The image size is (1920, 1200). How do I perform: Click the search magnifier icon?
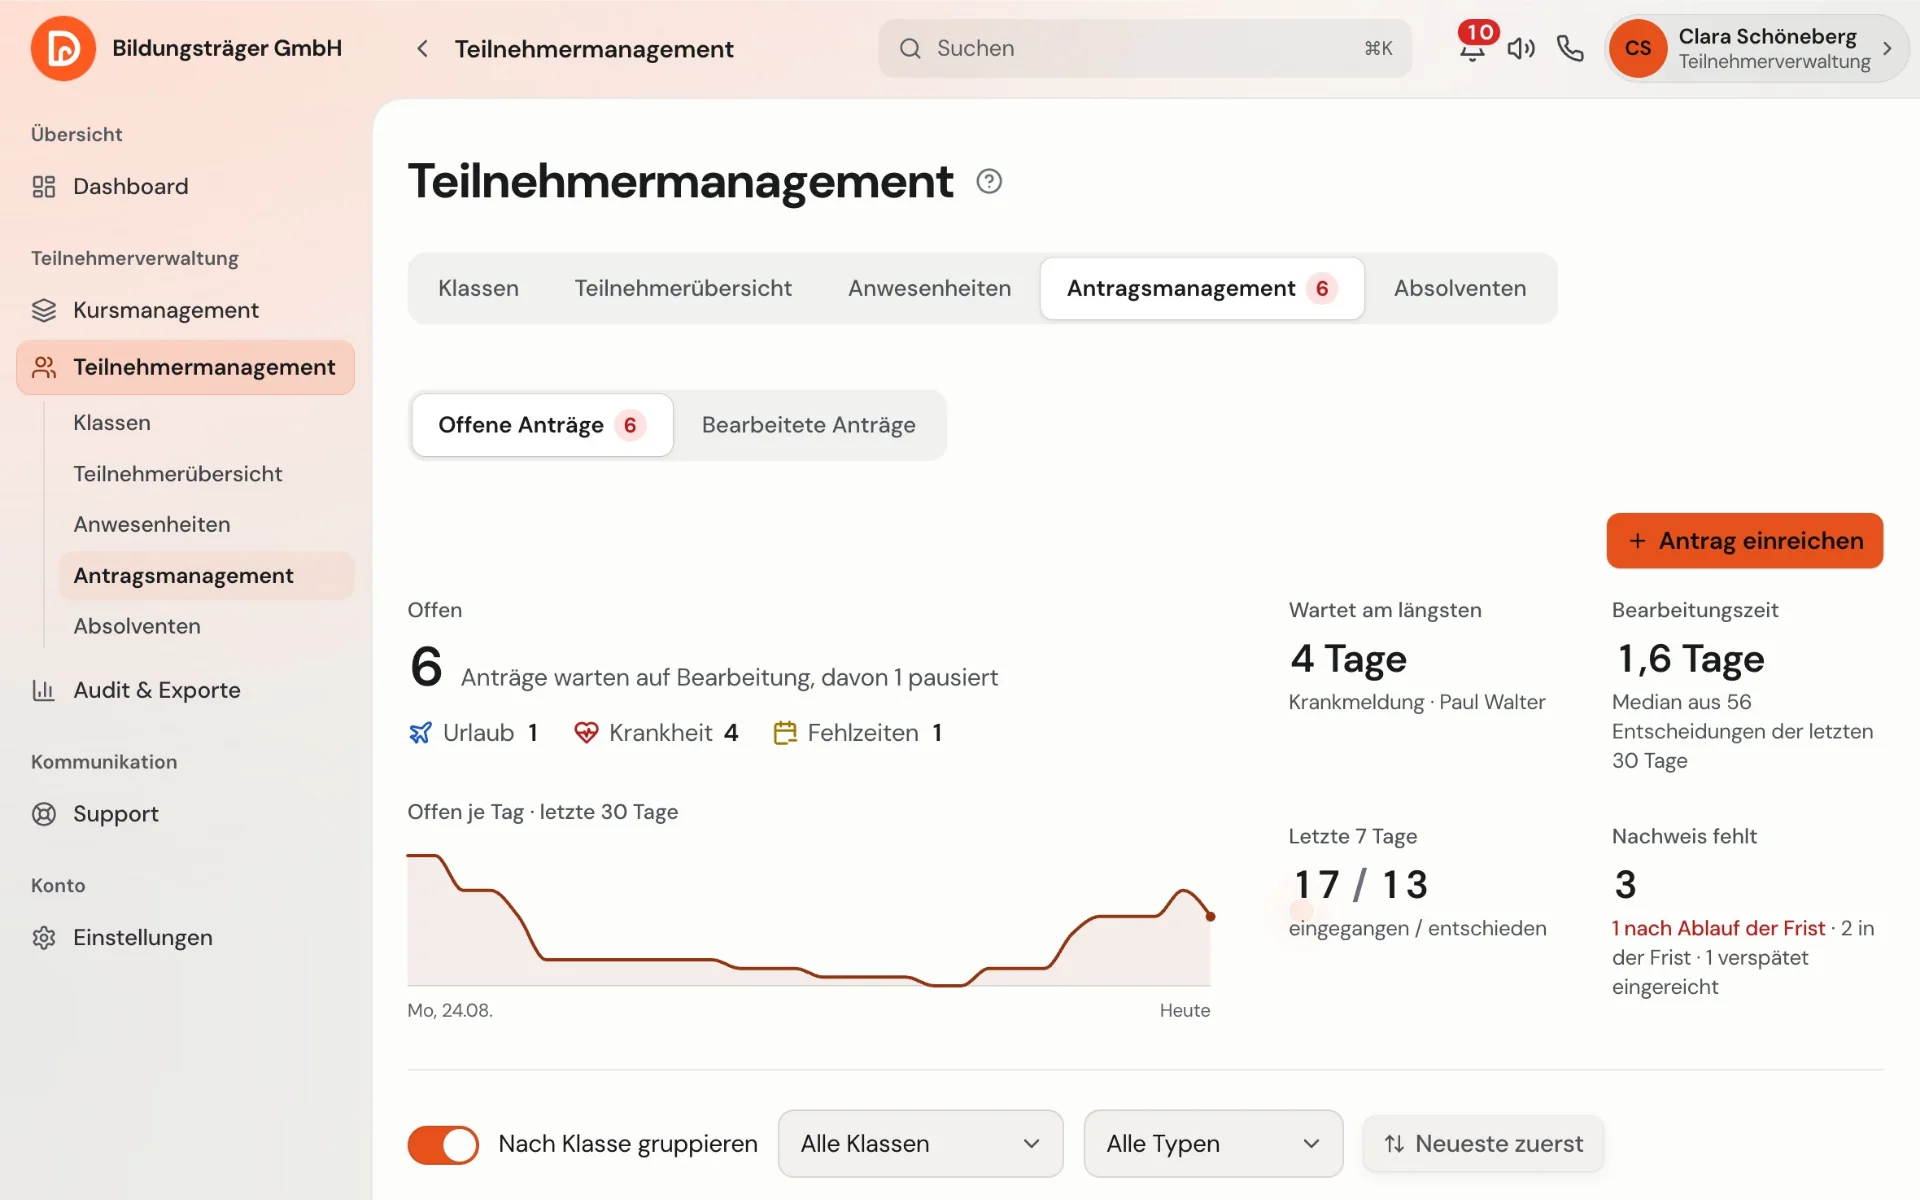909,48
